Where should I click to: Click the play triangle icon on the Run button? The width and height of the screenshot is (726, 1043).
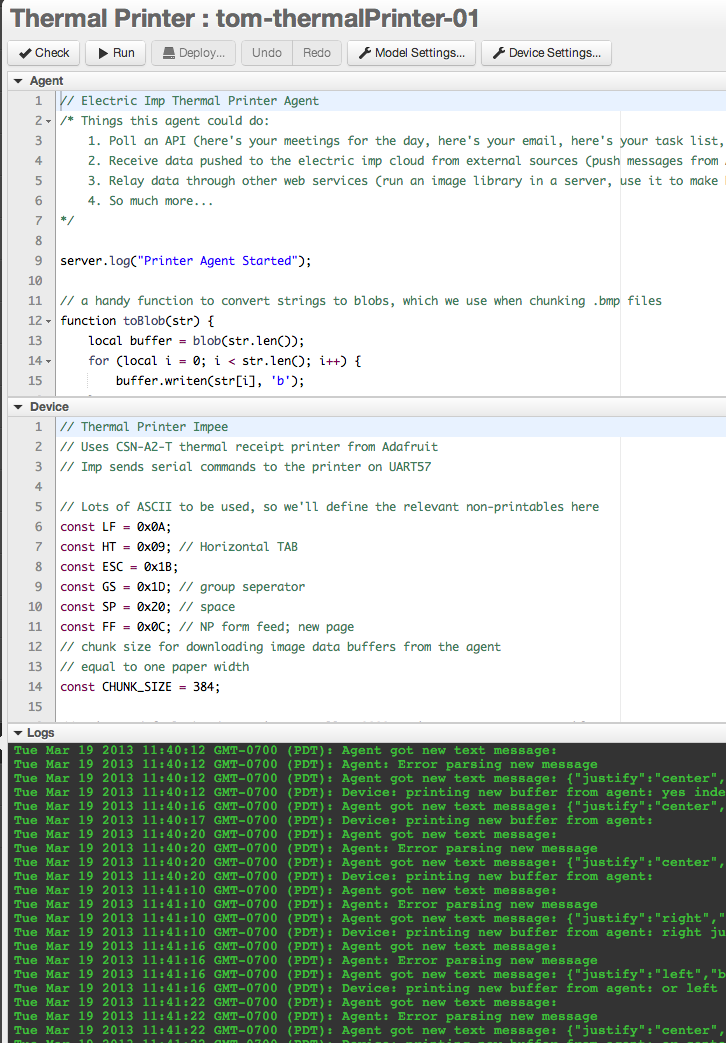coord(103,53)
